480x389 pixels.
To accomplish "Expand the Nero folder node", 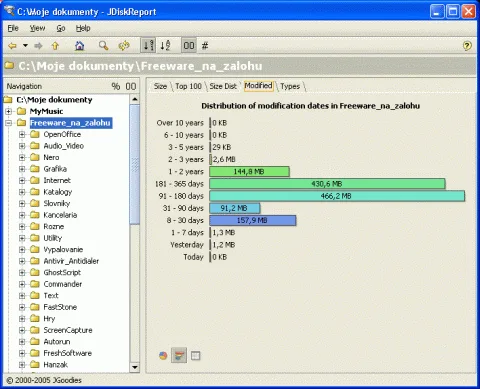I will tap(22, 157).
